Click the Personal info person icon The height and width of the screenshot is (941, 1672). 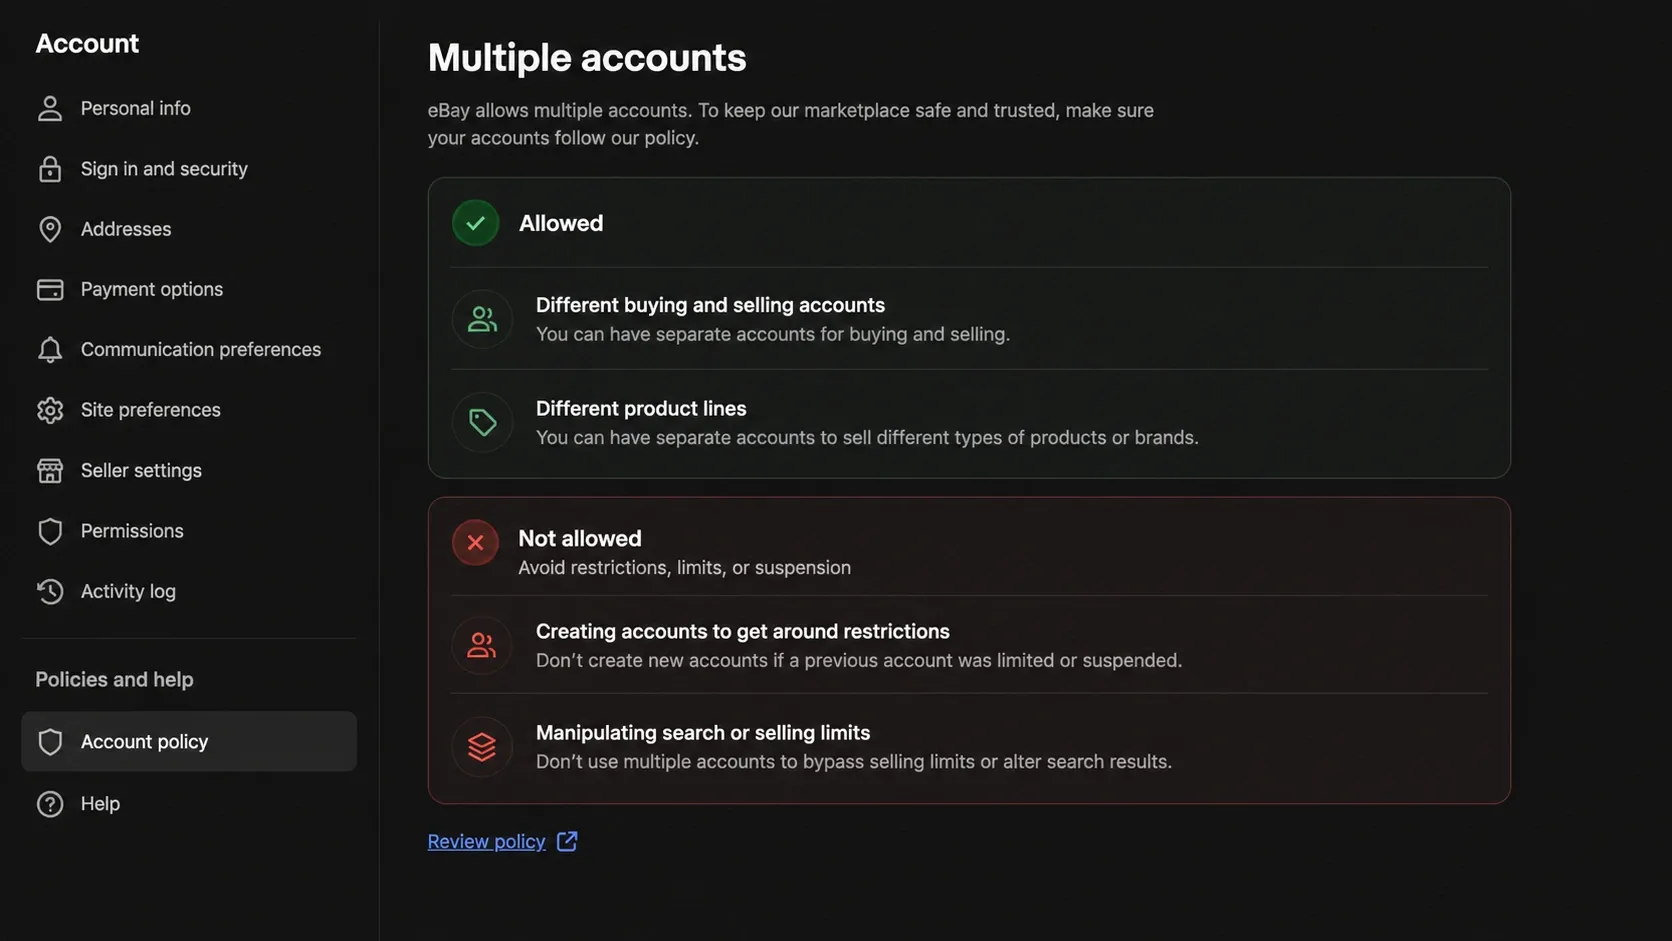50,108
